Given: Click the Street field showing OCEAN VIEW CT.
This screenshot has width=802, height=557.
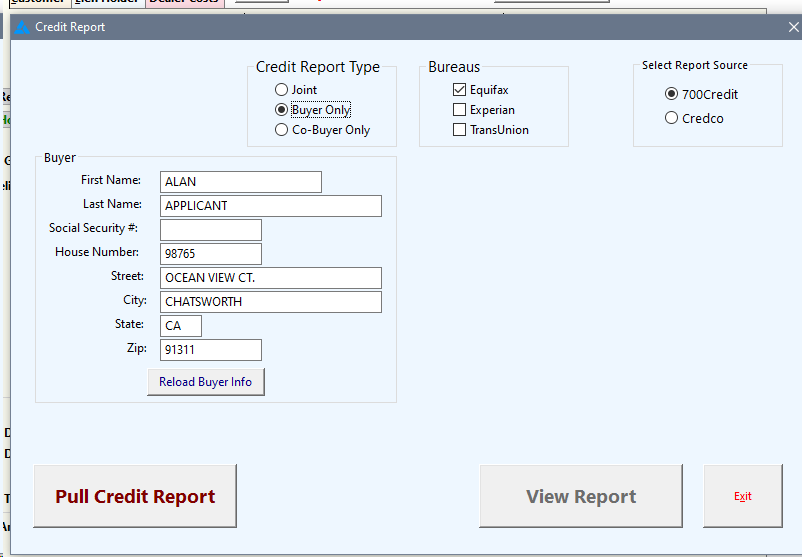Looking at the screenshot, I should tap(270, 278).
